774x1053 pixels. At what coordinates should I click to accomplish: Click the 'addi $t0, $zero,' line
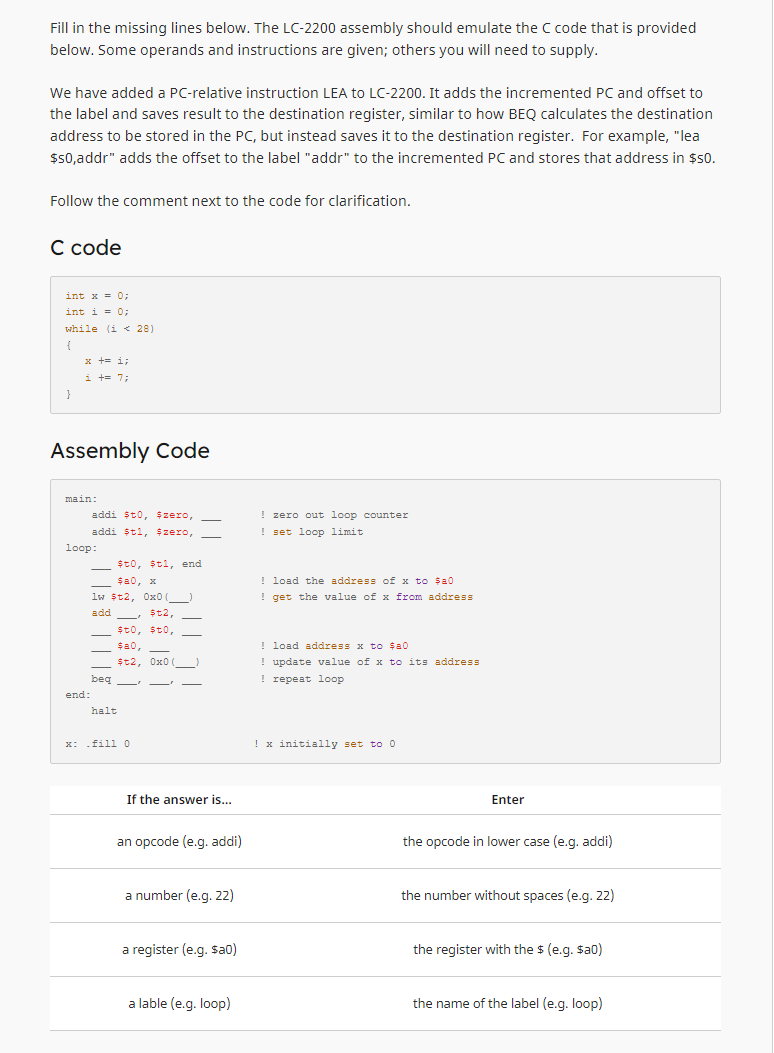click(156, 515)
